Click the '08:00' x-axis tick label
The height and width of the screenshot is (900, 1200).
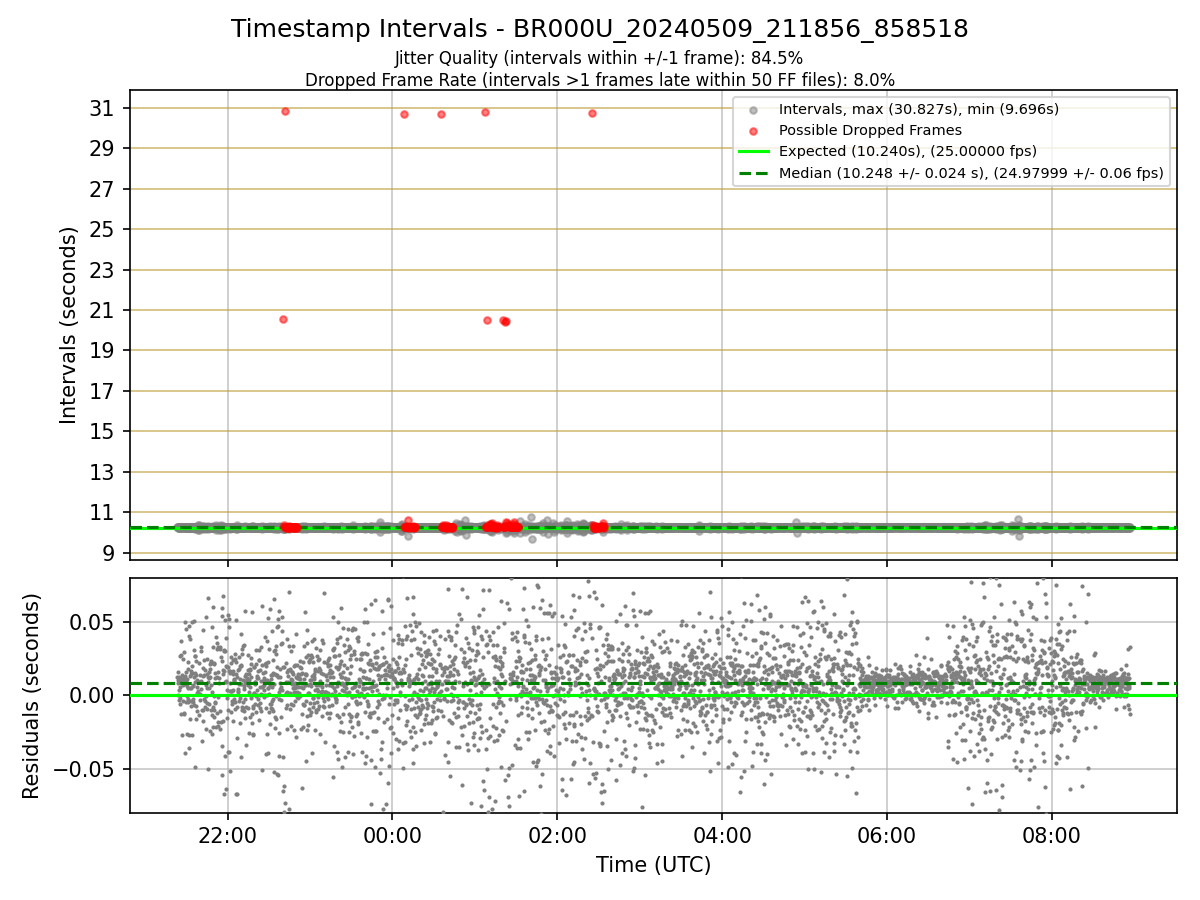pyautogui.click(x=1051, y=835)
